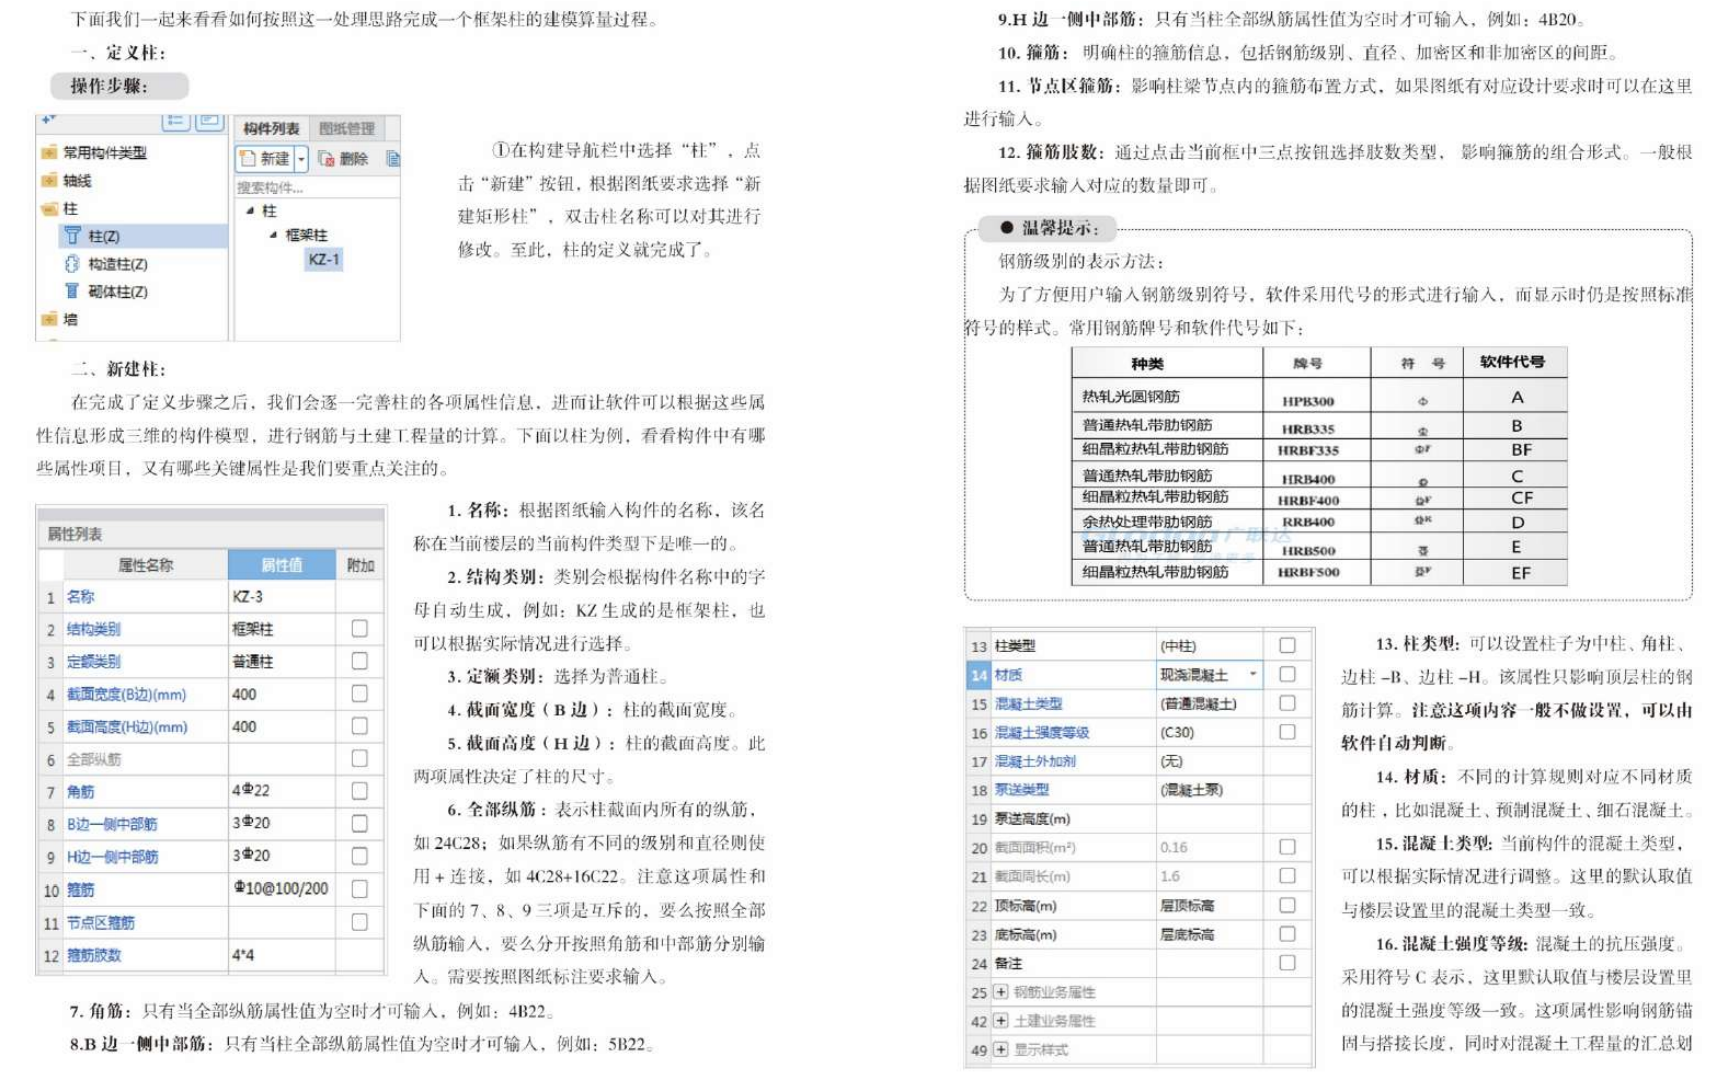Switch to 图纸管理 tab
This screenshot has width=1725, height=1084.
pos(347,128)
